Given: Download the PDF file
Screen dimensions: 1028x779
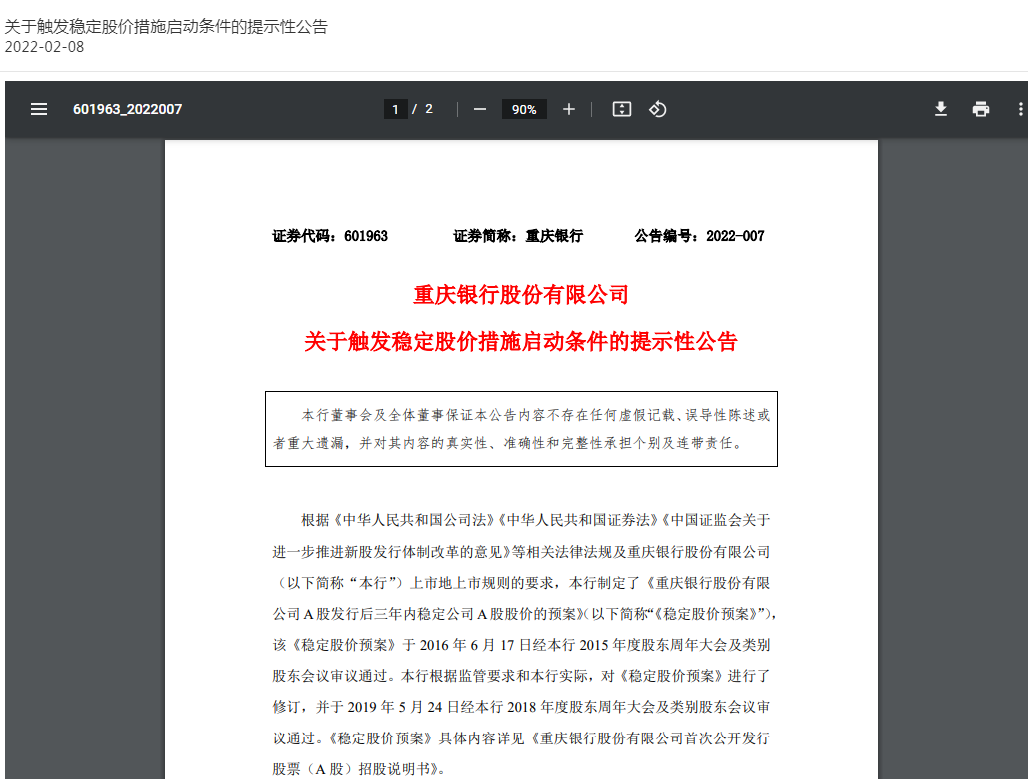Looking at the screenshot, I should [941, 109].
